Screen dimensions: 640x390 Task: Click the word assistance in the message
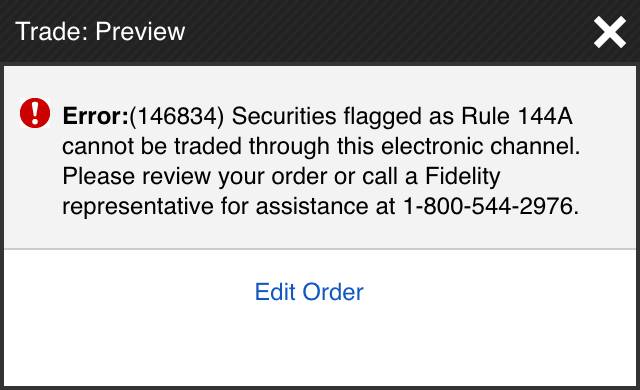312,206
